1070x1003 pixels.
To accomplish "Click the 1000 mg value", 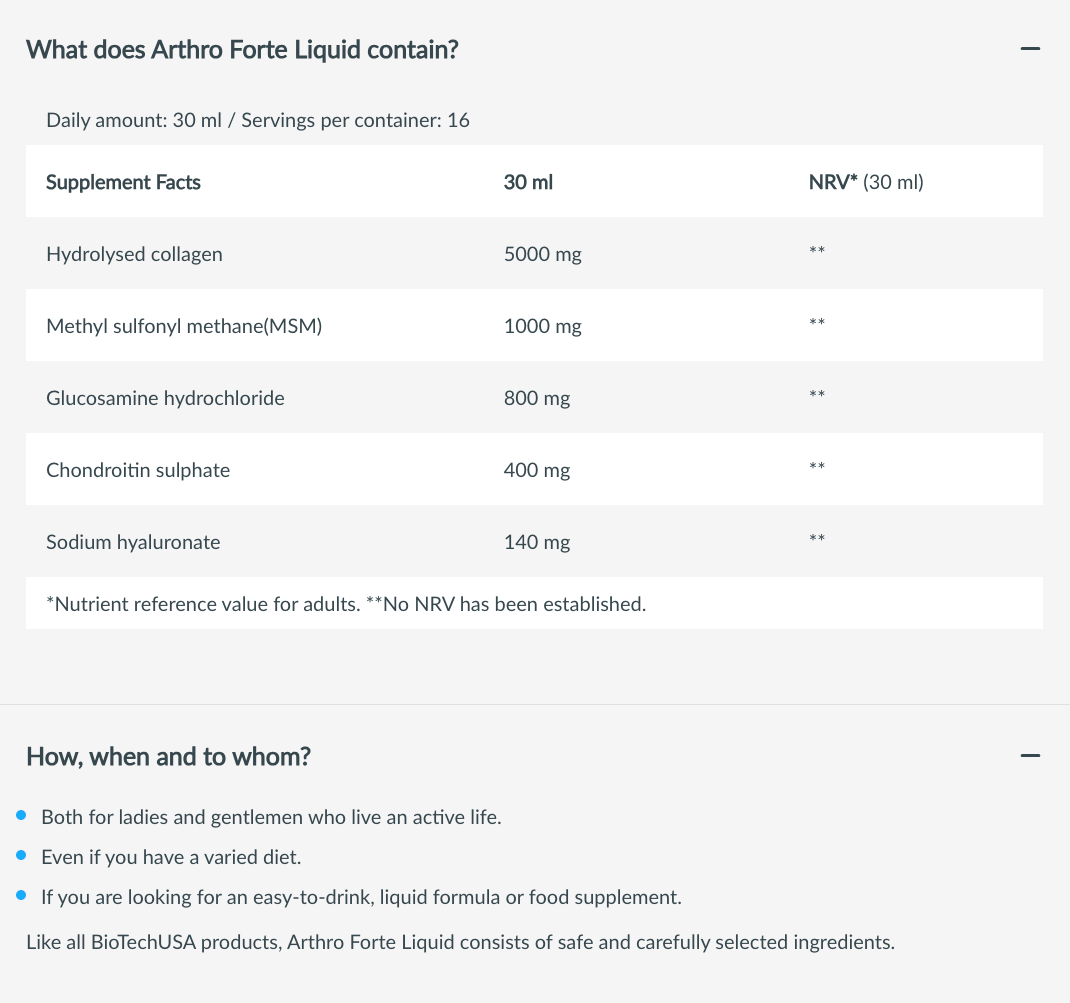I will (543, 326).
